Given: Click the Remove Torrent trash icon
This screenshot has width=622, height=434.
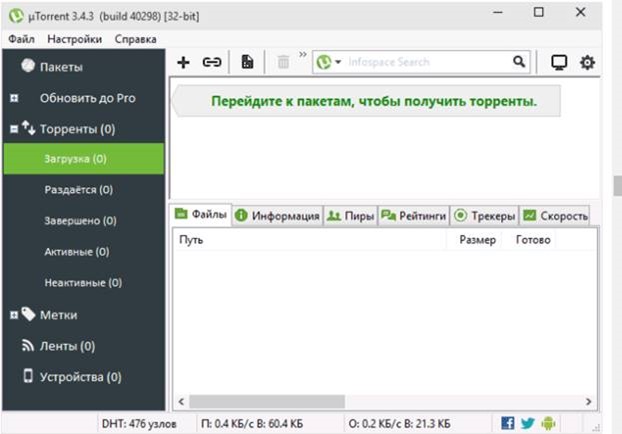Looking at the screenshot, I should pyautogui.click(x=283, y=62).
